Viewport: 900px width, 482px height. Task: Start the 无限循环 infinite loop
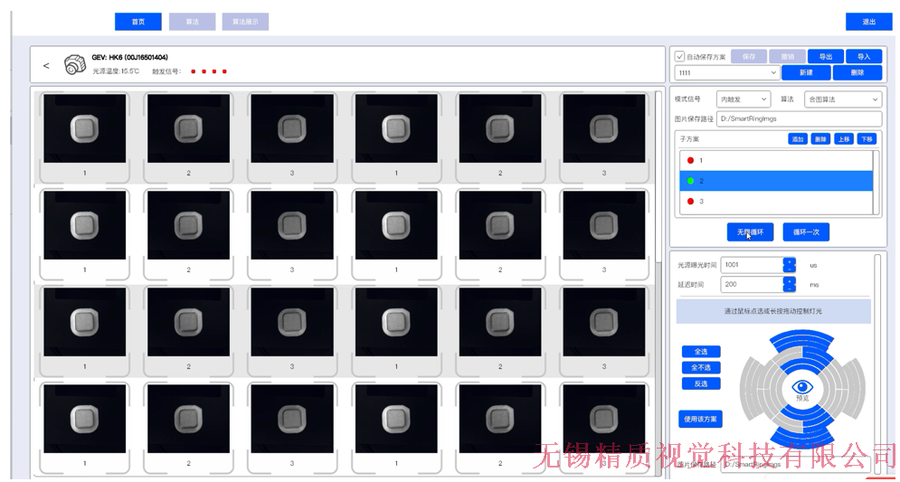(x=750, y=232)
